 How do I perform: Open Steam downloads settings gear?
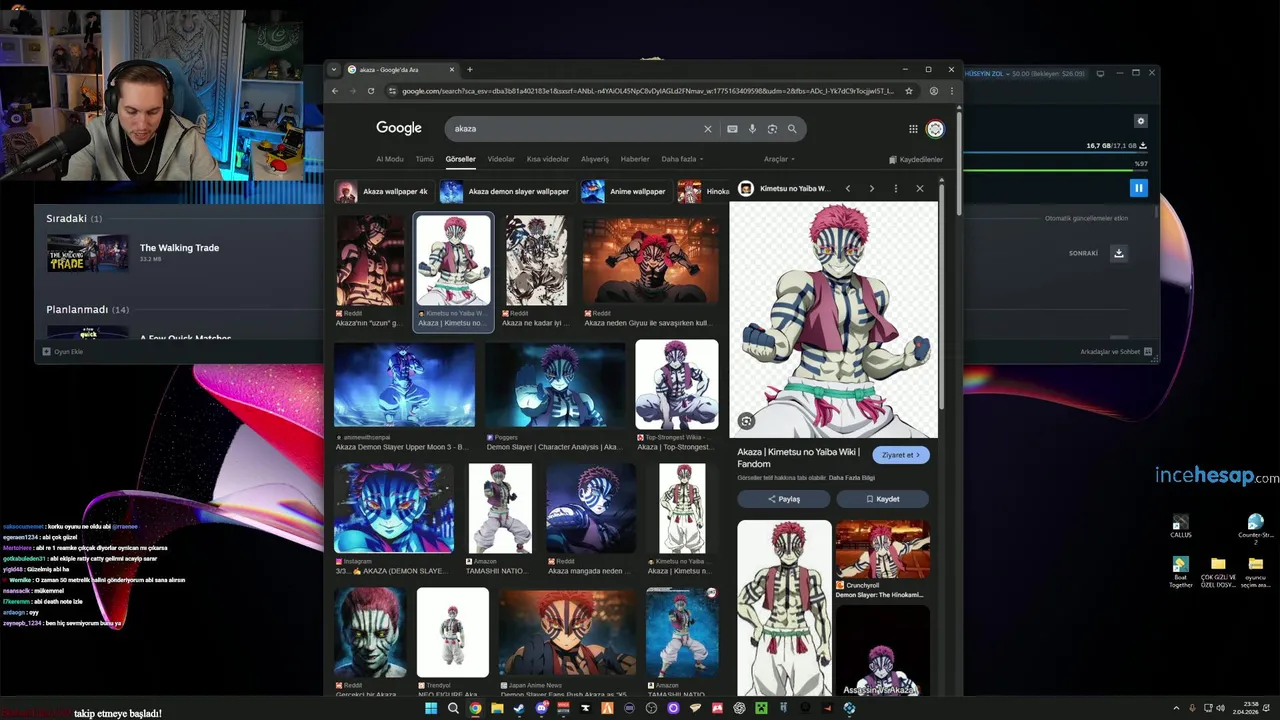[x=1141, y=121]
